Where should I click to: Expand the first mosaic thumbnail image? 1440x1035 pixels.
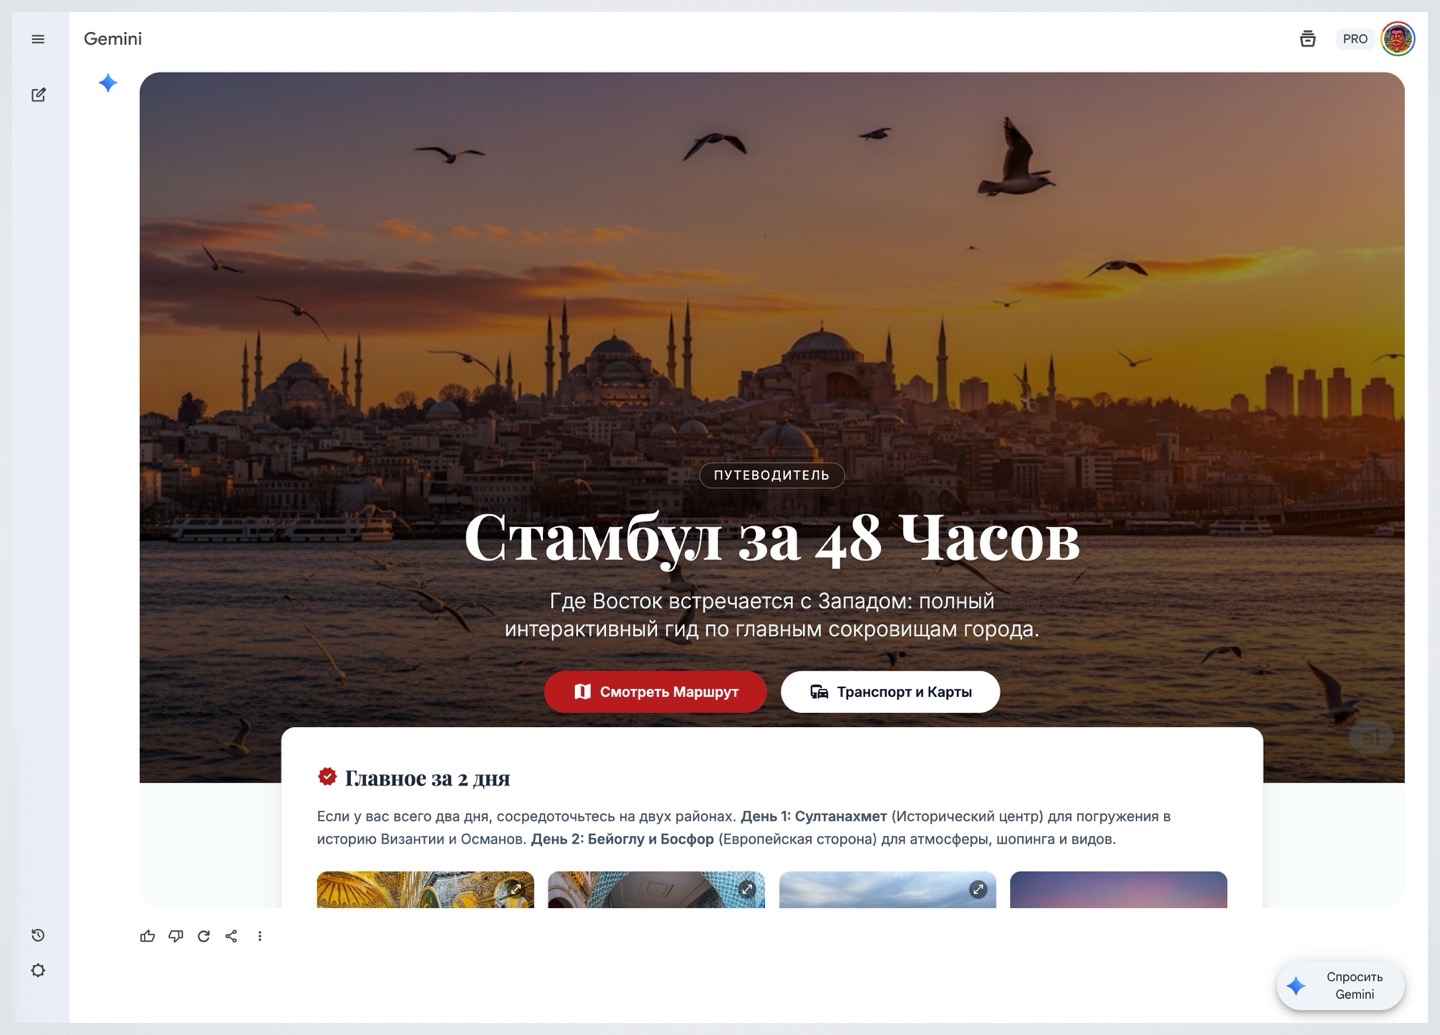coord(516,888)
